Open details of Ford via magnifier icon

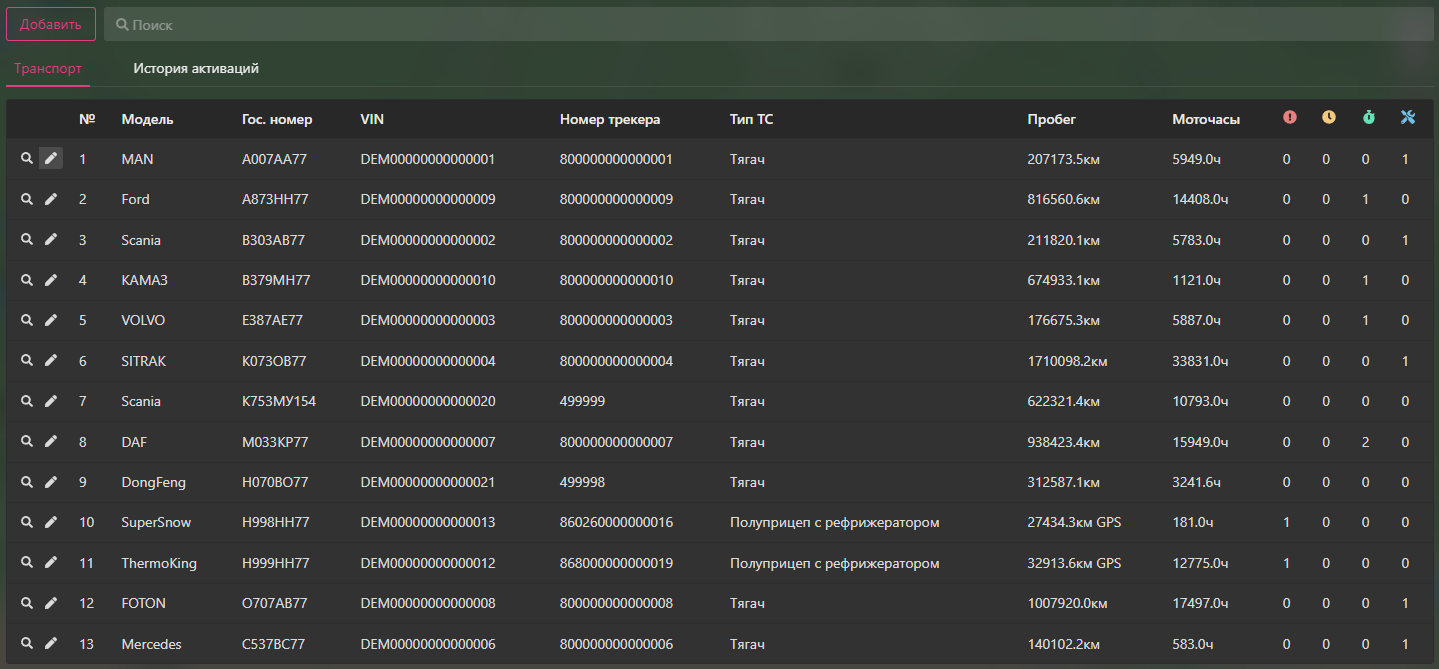pos(27,199)
